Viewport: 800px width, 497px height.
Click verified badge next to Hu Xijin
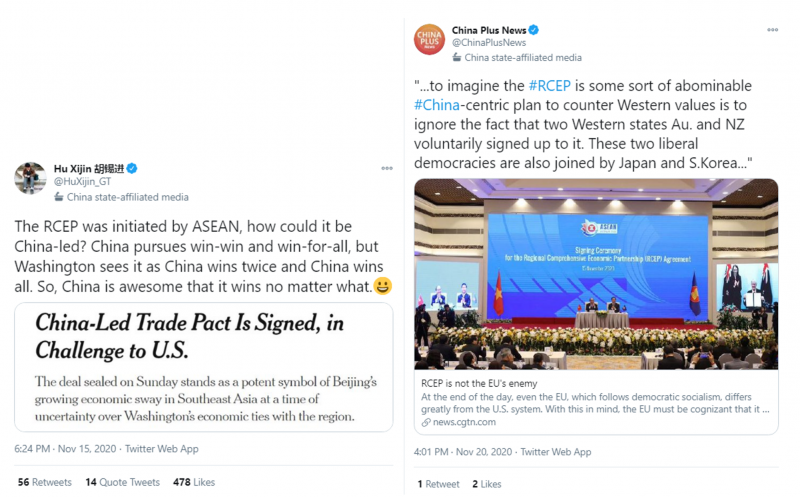click(x=132, y=168)
